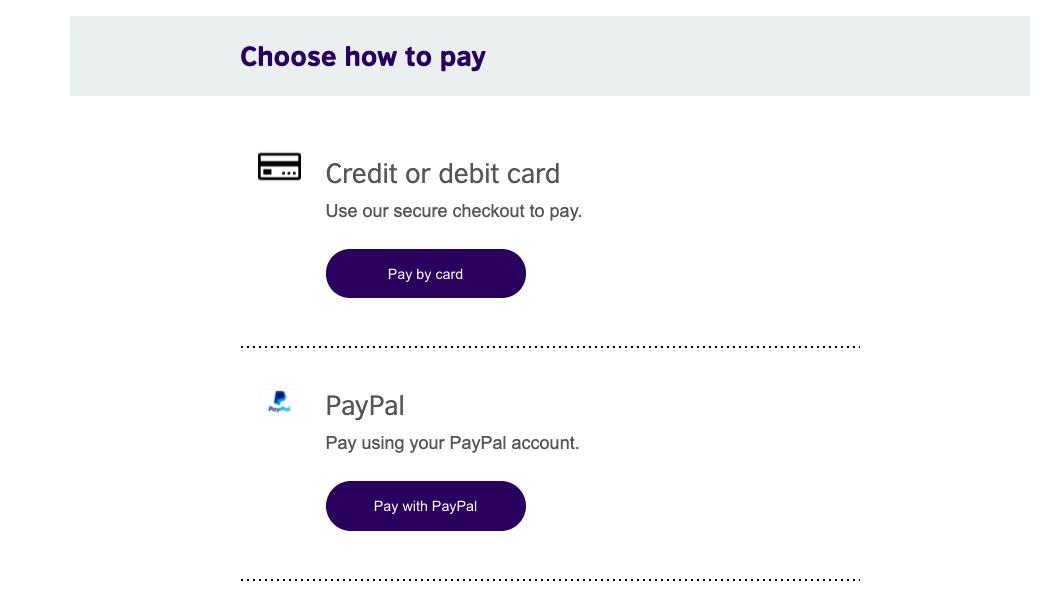Click the word "debit" in the card heading

tap(470, 174)
